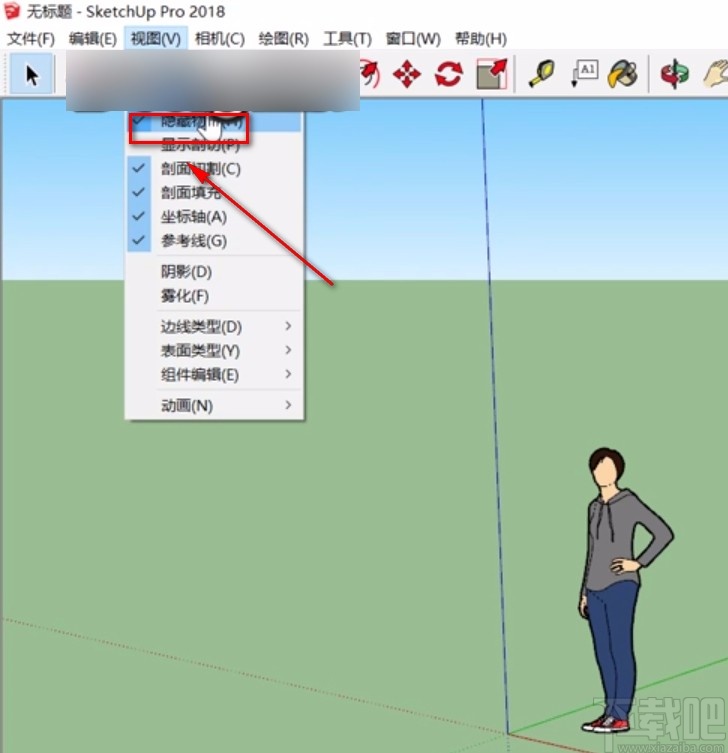The width and height of the screenshot is (728, 753).
Task: Enable 雾化(F) fog option
Action: (214, 296)
